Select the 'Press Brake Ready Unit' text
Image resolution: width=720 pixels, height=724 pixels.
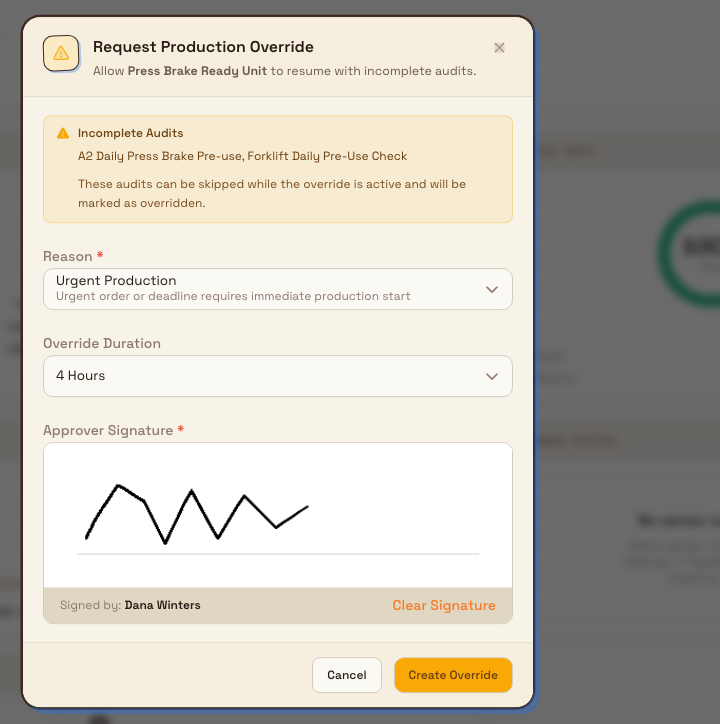click(197, 71)
